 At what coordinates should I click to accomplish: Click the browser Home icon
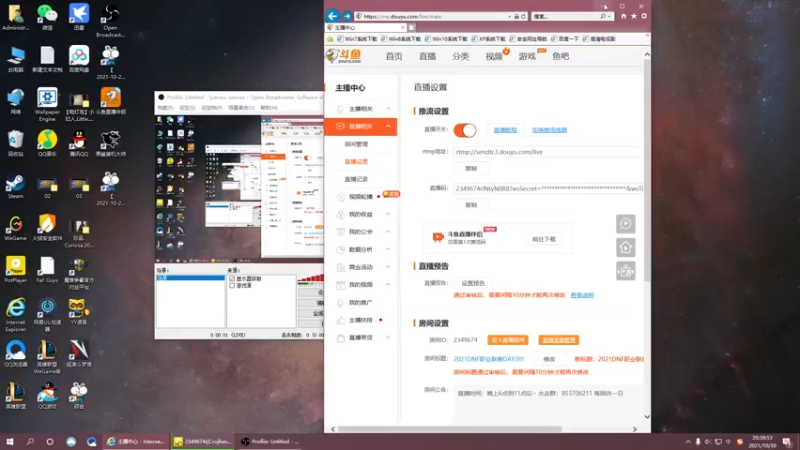[x=623, y=16]
